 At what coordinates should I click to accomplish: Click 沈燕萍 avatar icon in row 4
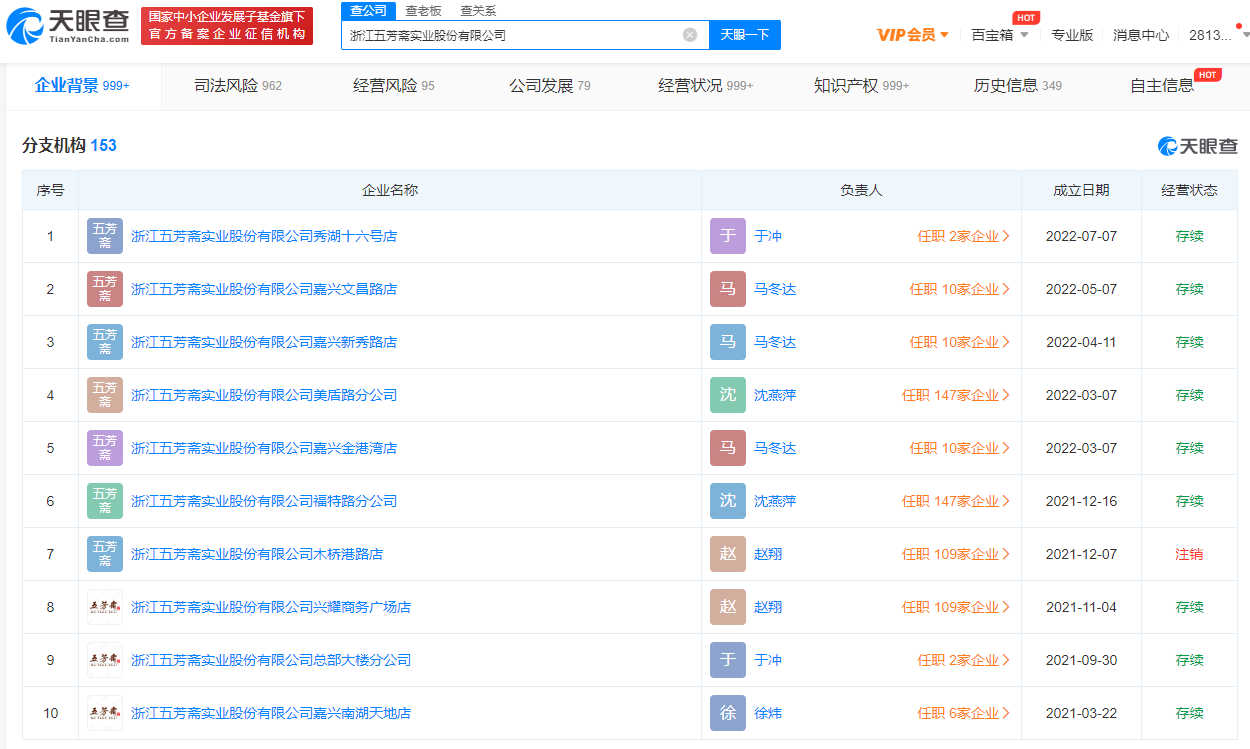pyautogui.click(x=727, y=395)
